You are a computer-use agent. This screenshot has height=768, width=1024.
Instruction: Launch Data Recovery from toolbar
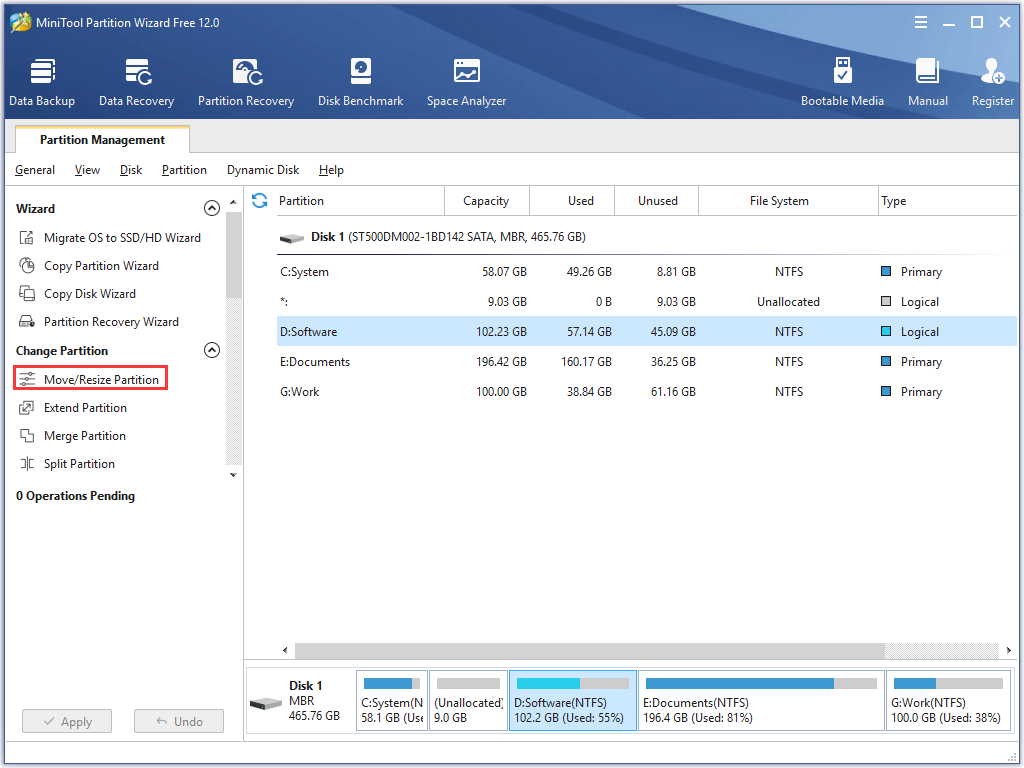coord(136,82)
